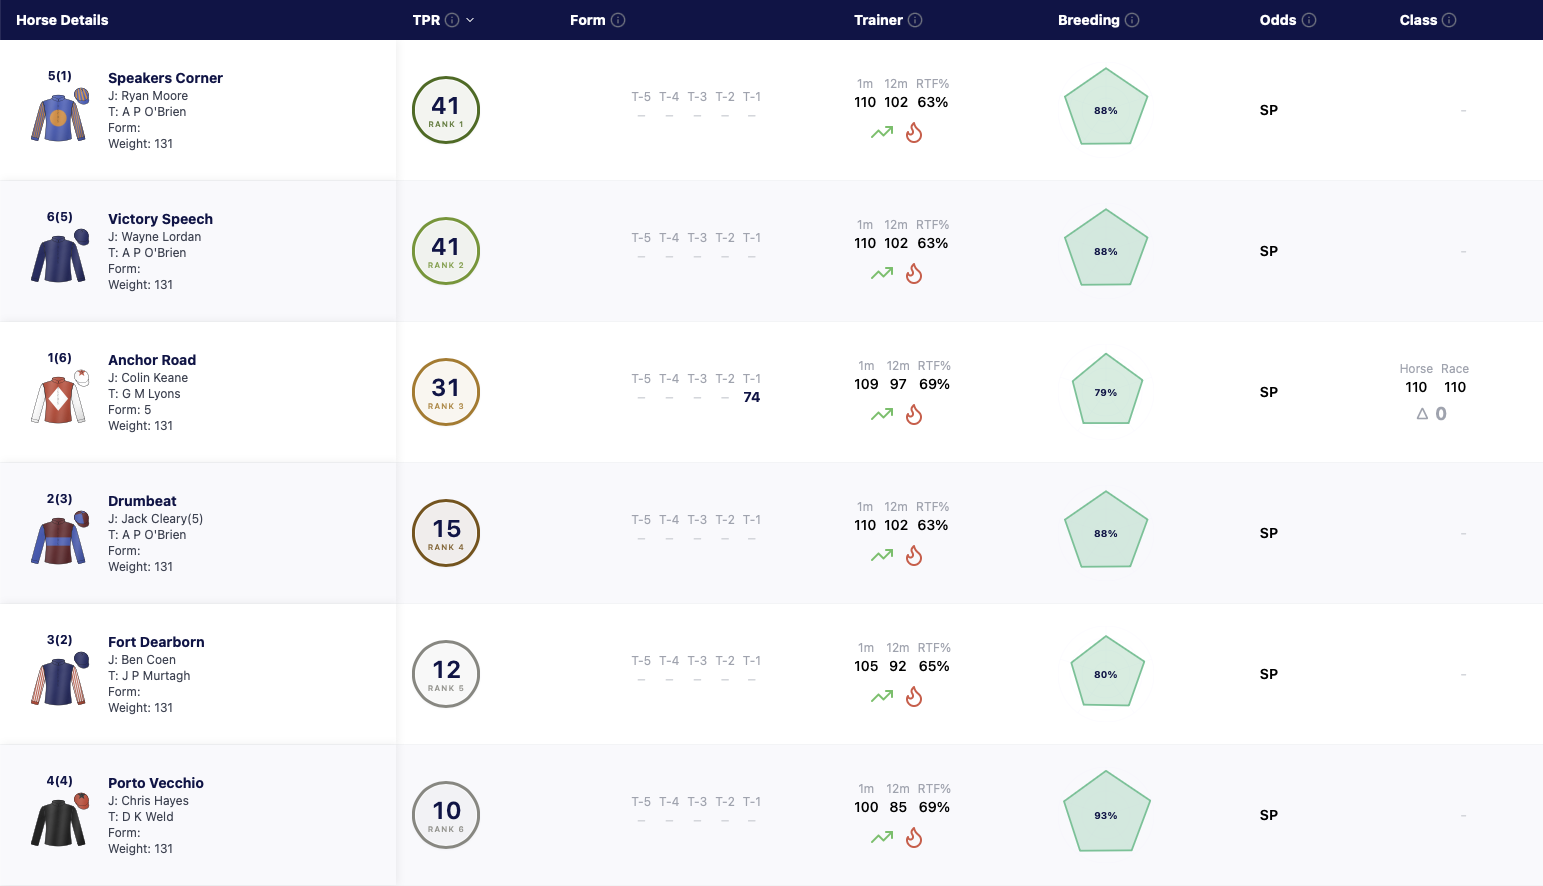
Task: Click the Odds column info icon
Action: 1309,20
